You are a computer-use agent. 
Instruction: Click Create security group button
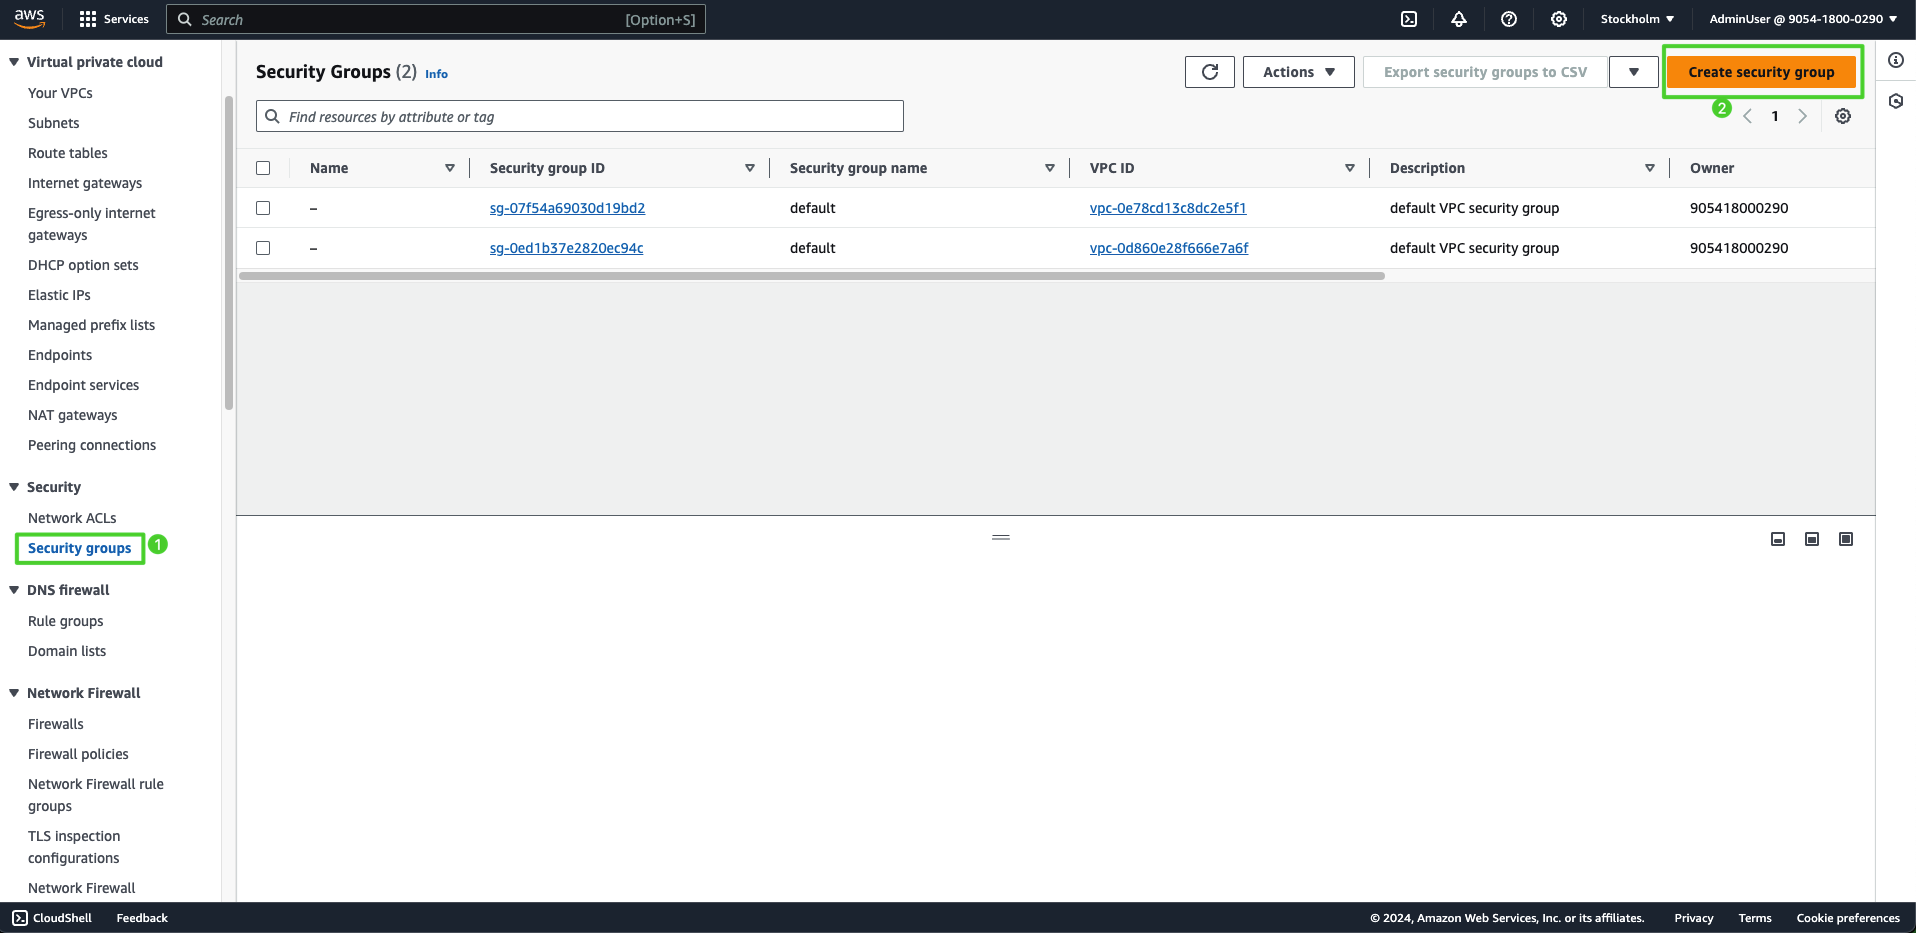pyautogui.click(x=1761, y=72)
